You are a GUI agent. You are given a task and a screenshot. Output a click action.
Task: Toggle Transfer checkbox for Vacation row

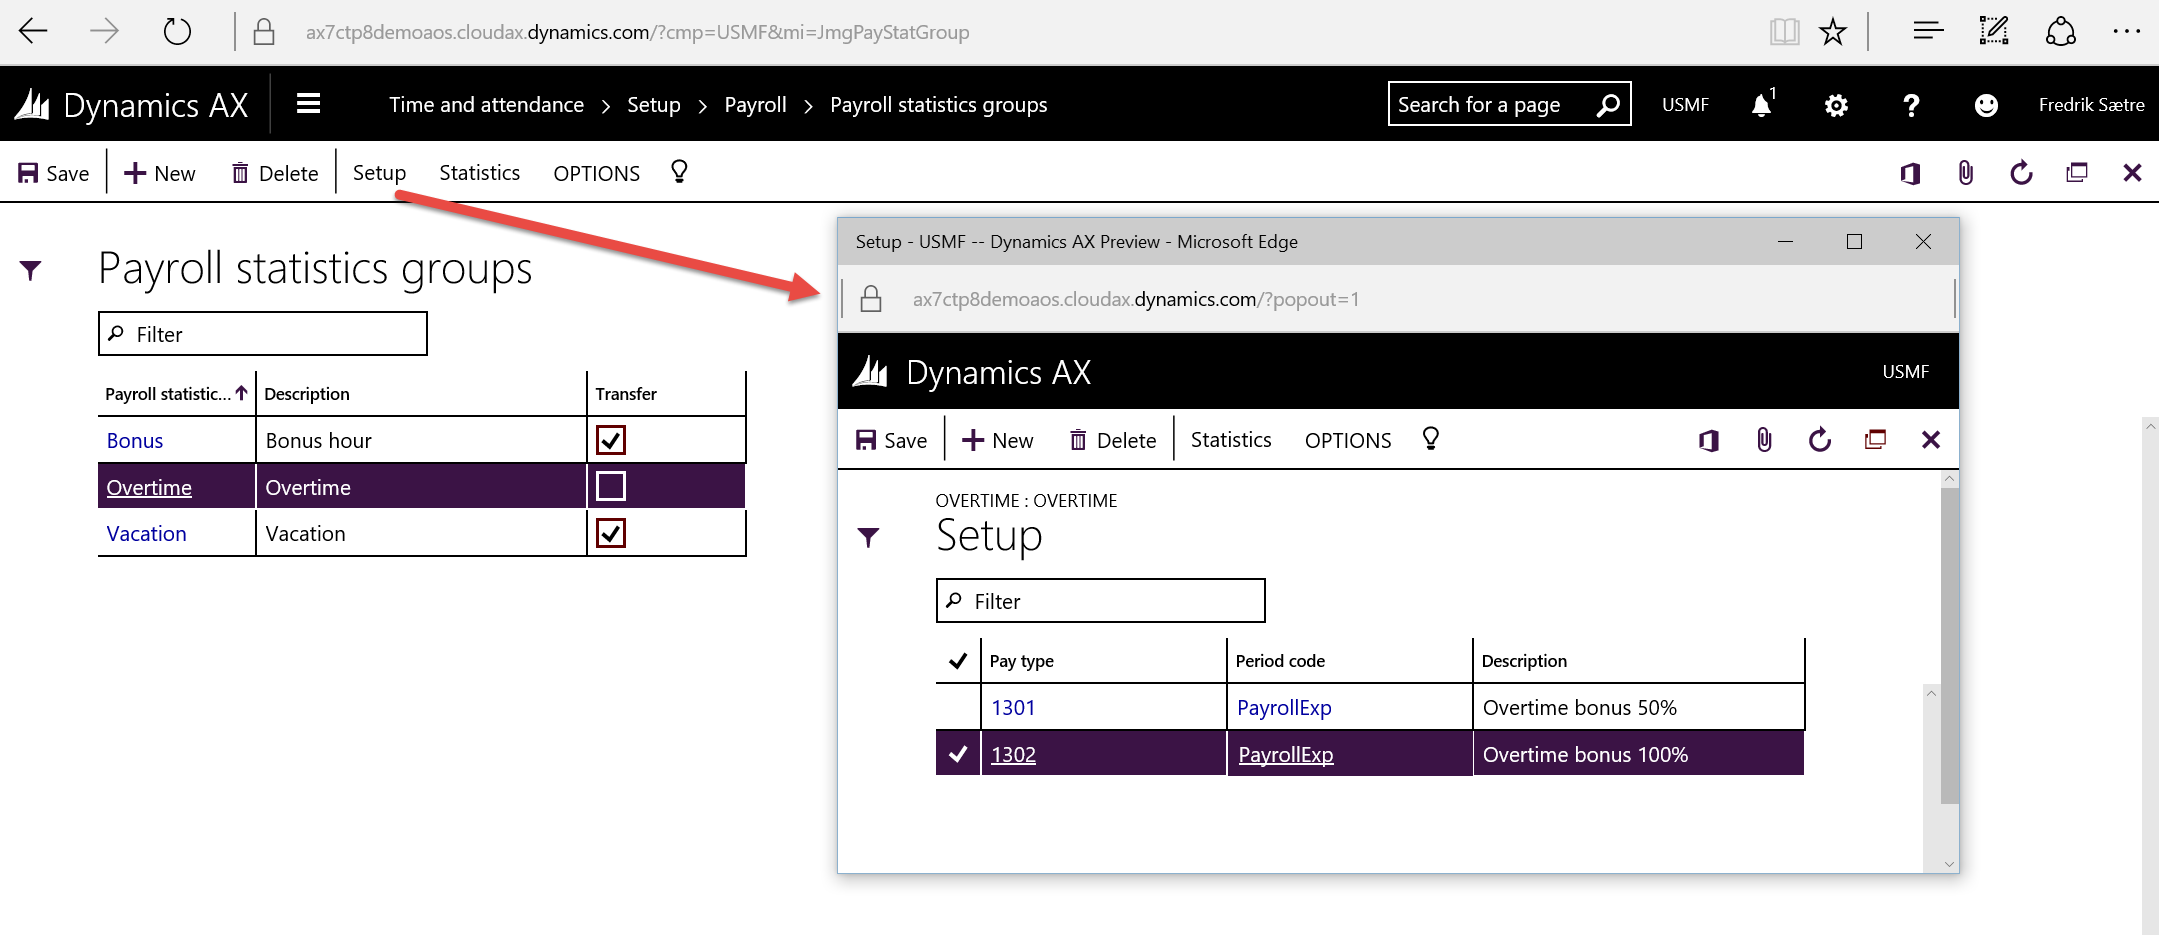click(610, 533)
